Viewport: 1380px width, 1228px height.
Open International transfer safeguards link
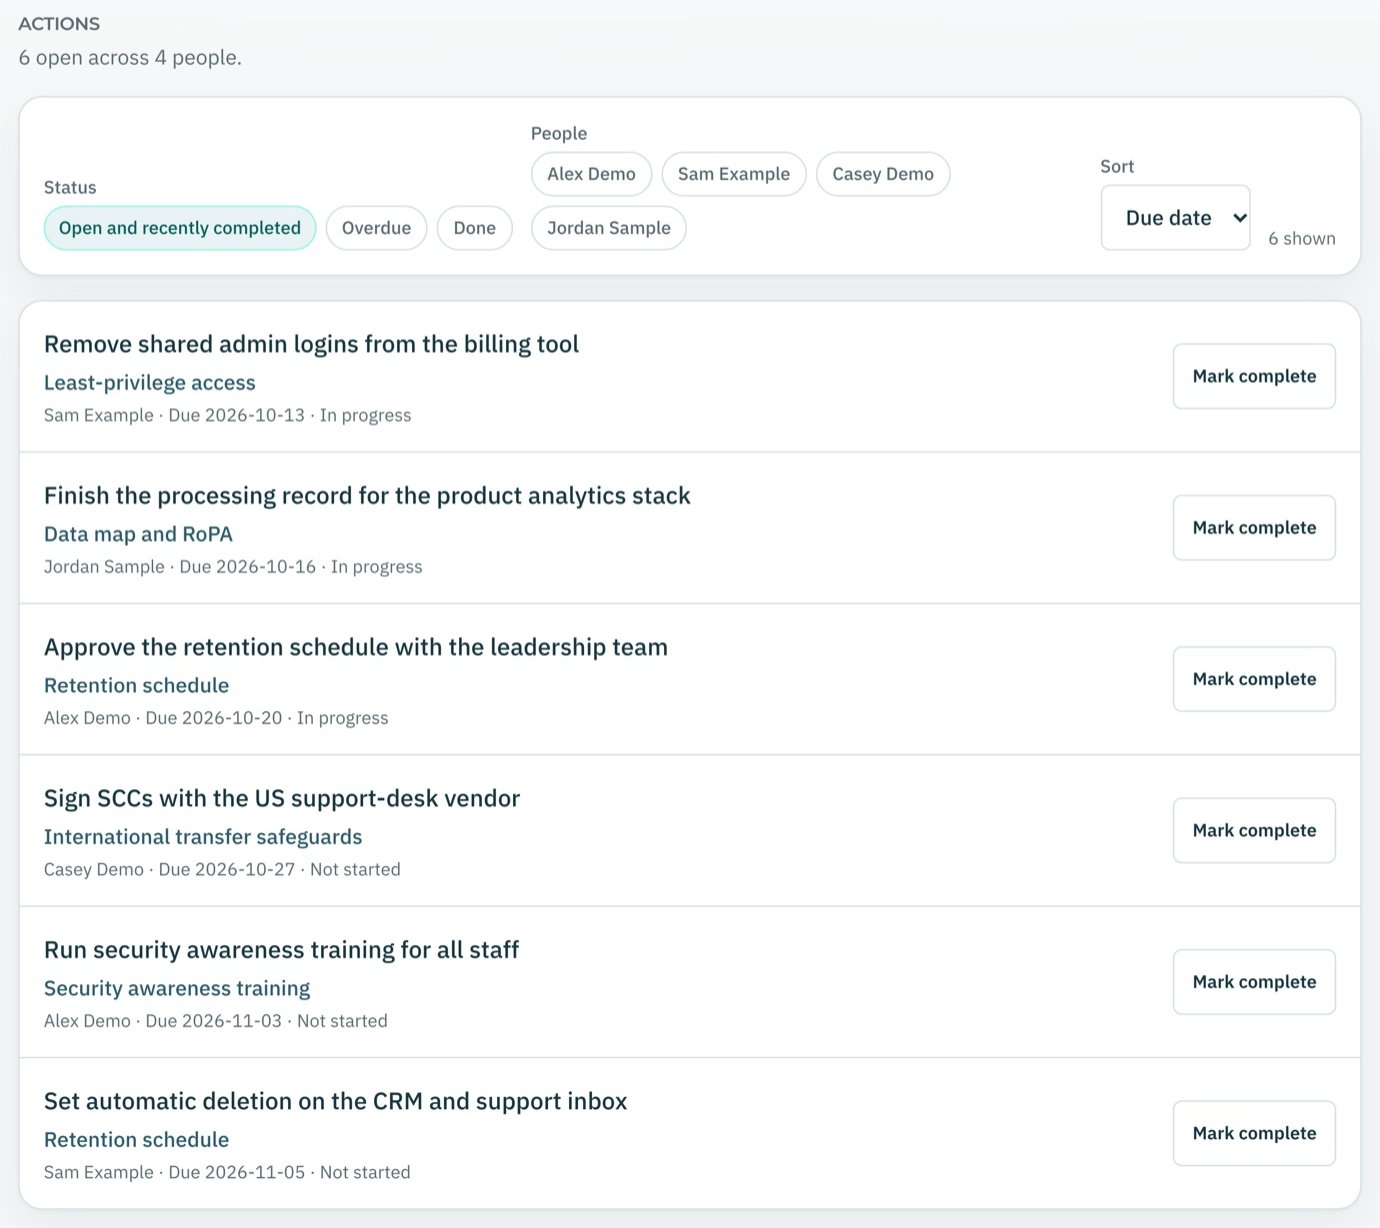(x=203, y=837)
